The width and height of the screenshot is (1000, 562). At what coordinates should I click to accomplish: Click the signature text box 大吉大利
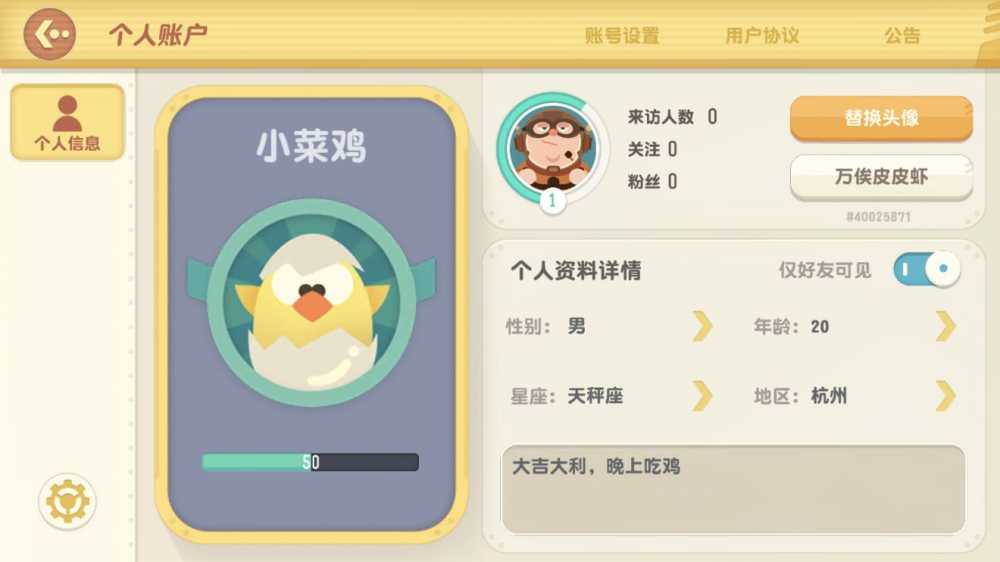[x=733, y=489]
